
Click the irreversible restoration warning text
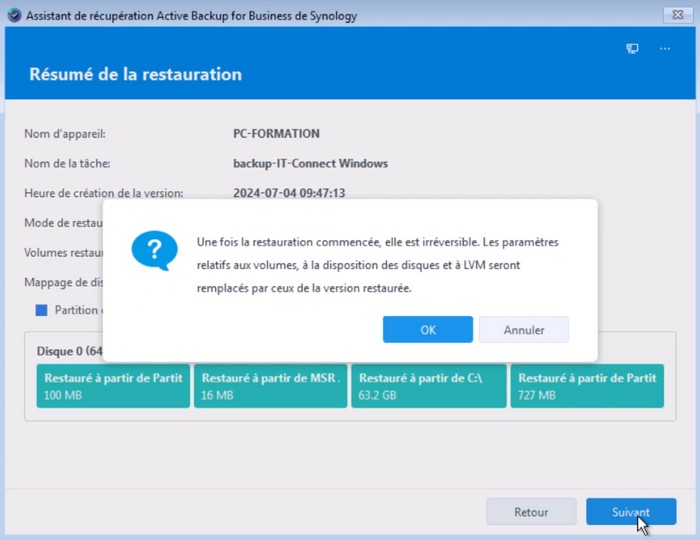[377, 265]
